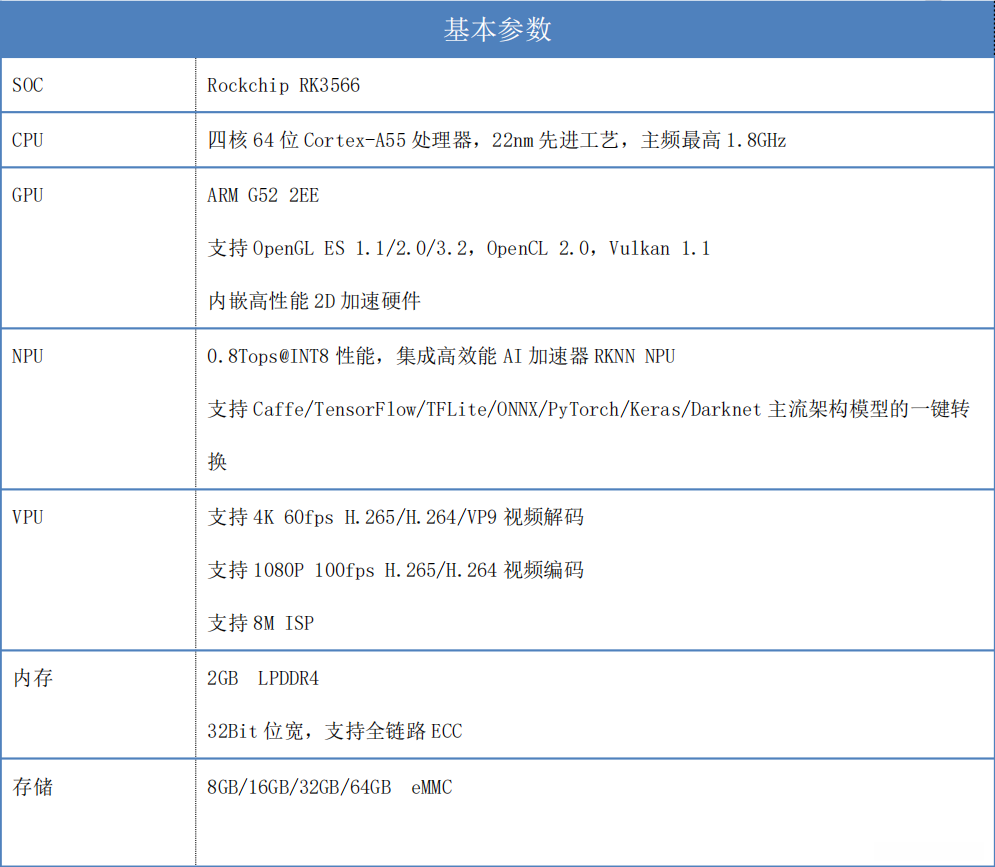Image resolution: width=995 pixels, height=867 pixels.
Task: Select the CPU row label
Action: point(27,140)
